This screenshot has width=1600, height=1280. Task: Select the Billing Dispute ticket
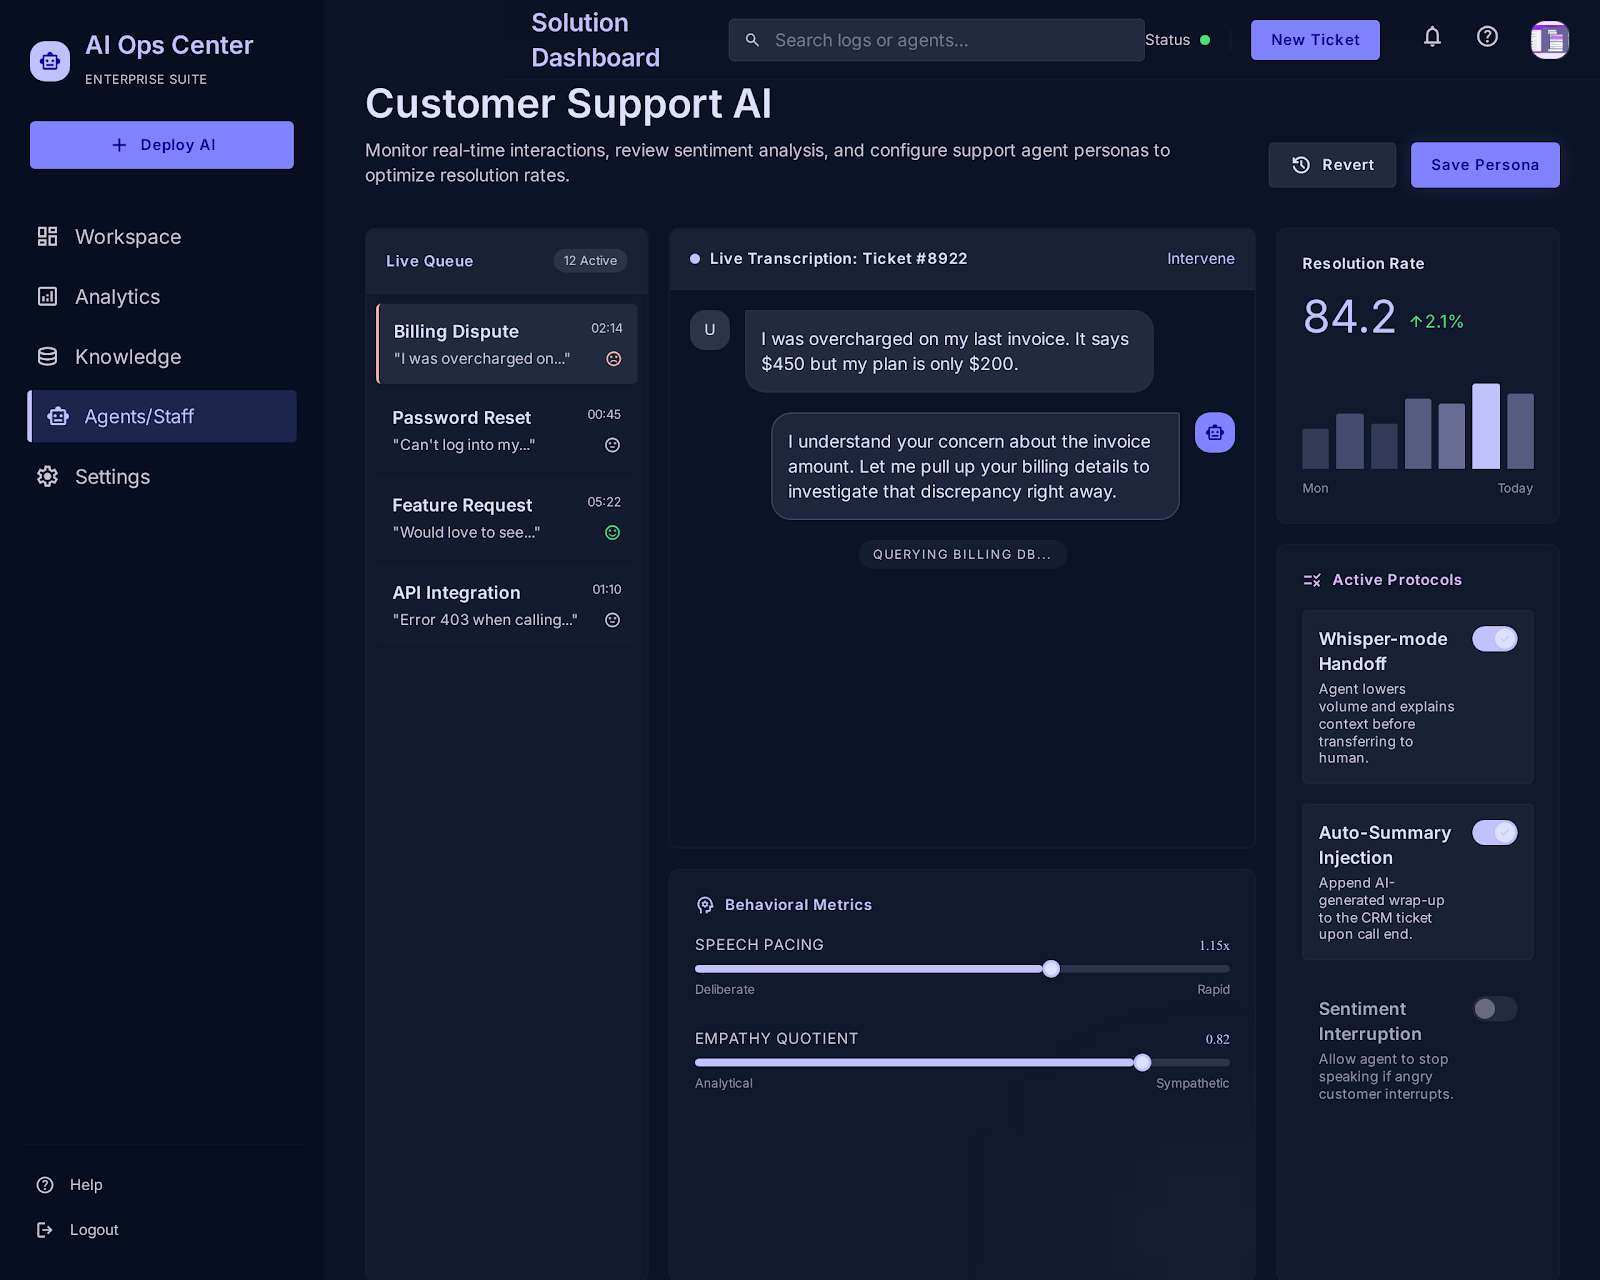[507, 344]
